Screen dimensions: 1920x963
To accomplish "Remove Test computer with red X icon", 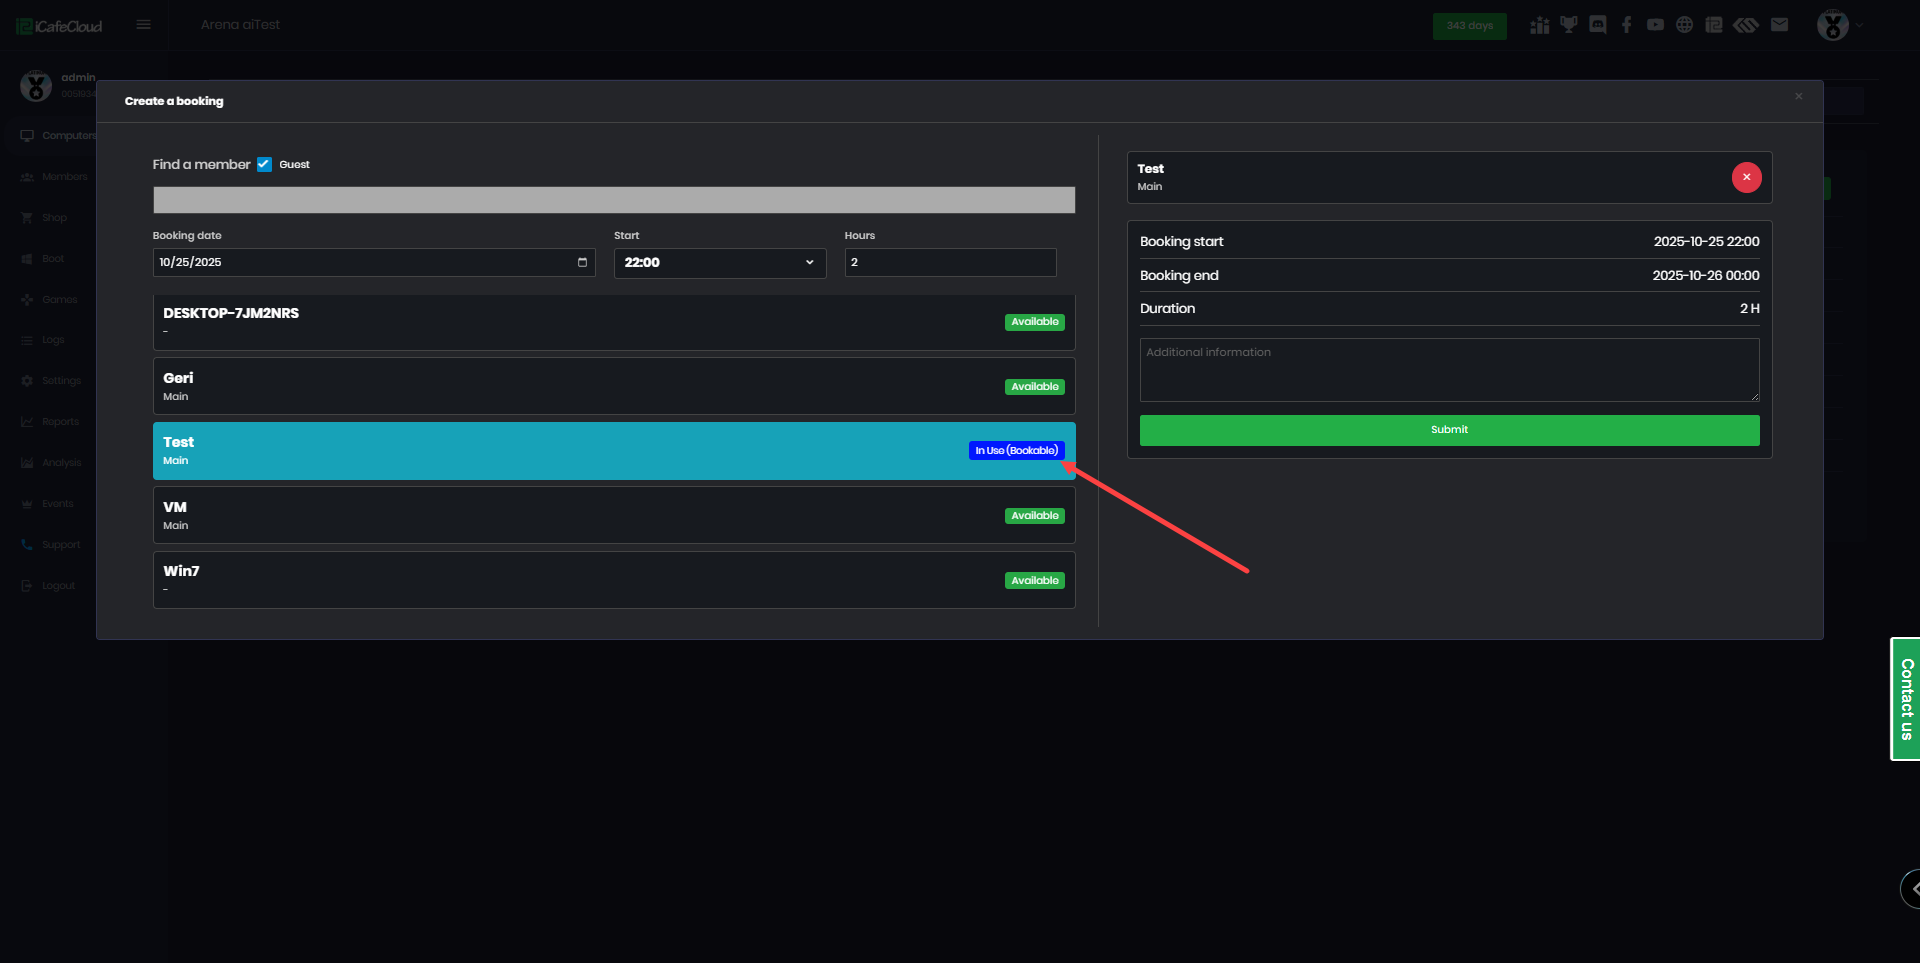I will tap(1746, 177).
